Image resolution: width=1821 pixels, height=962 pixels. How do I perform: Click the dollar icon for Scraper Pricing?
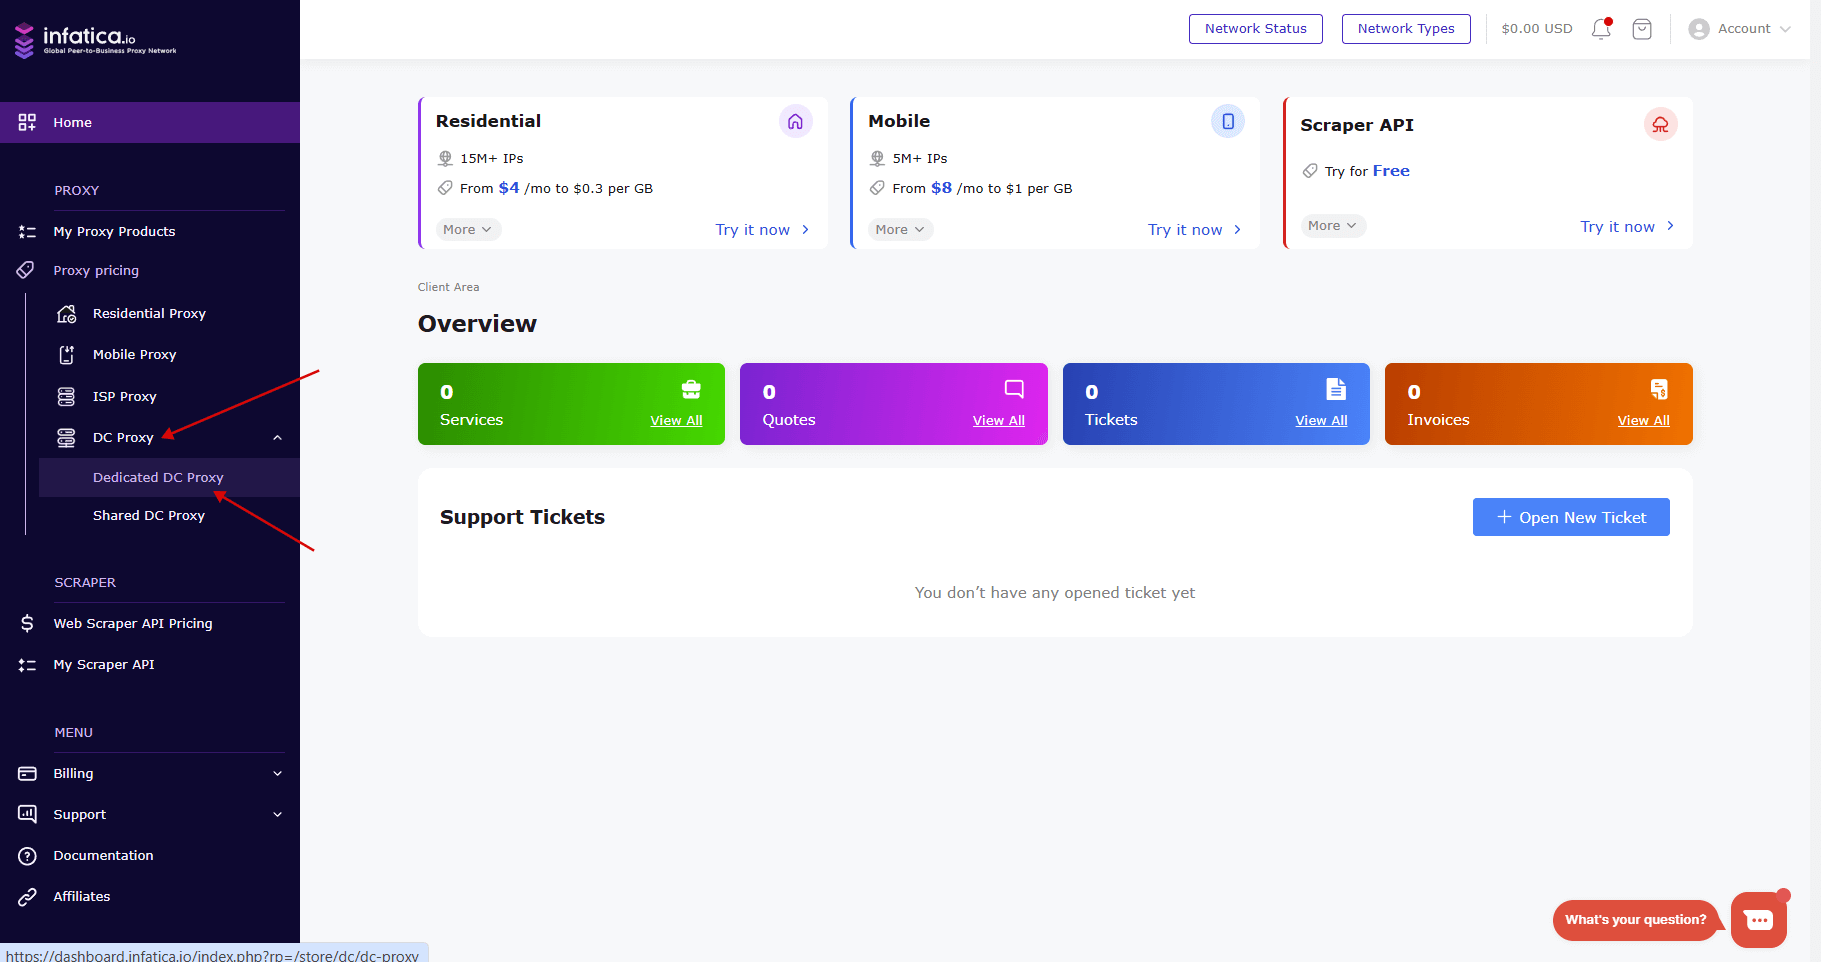pos(27,624)
